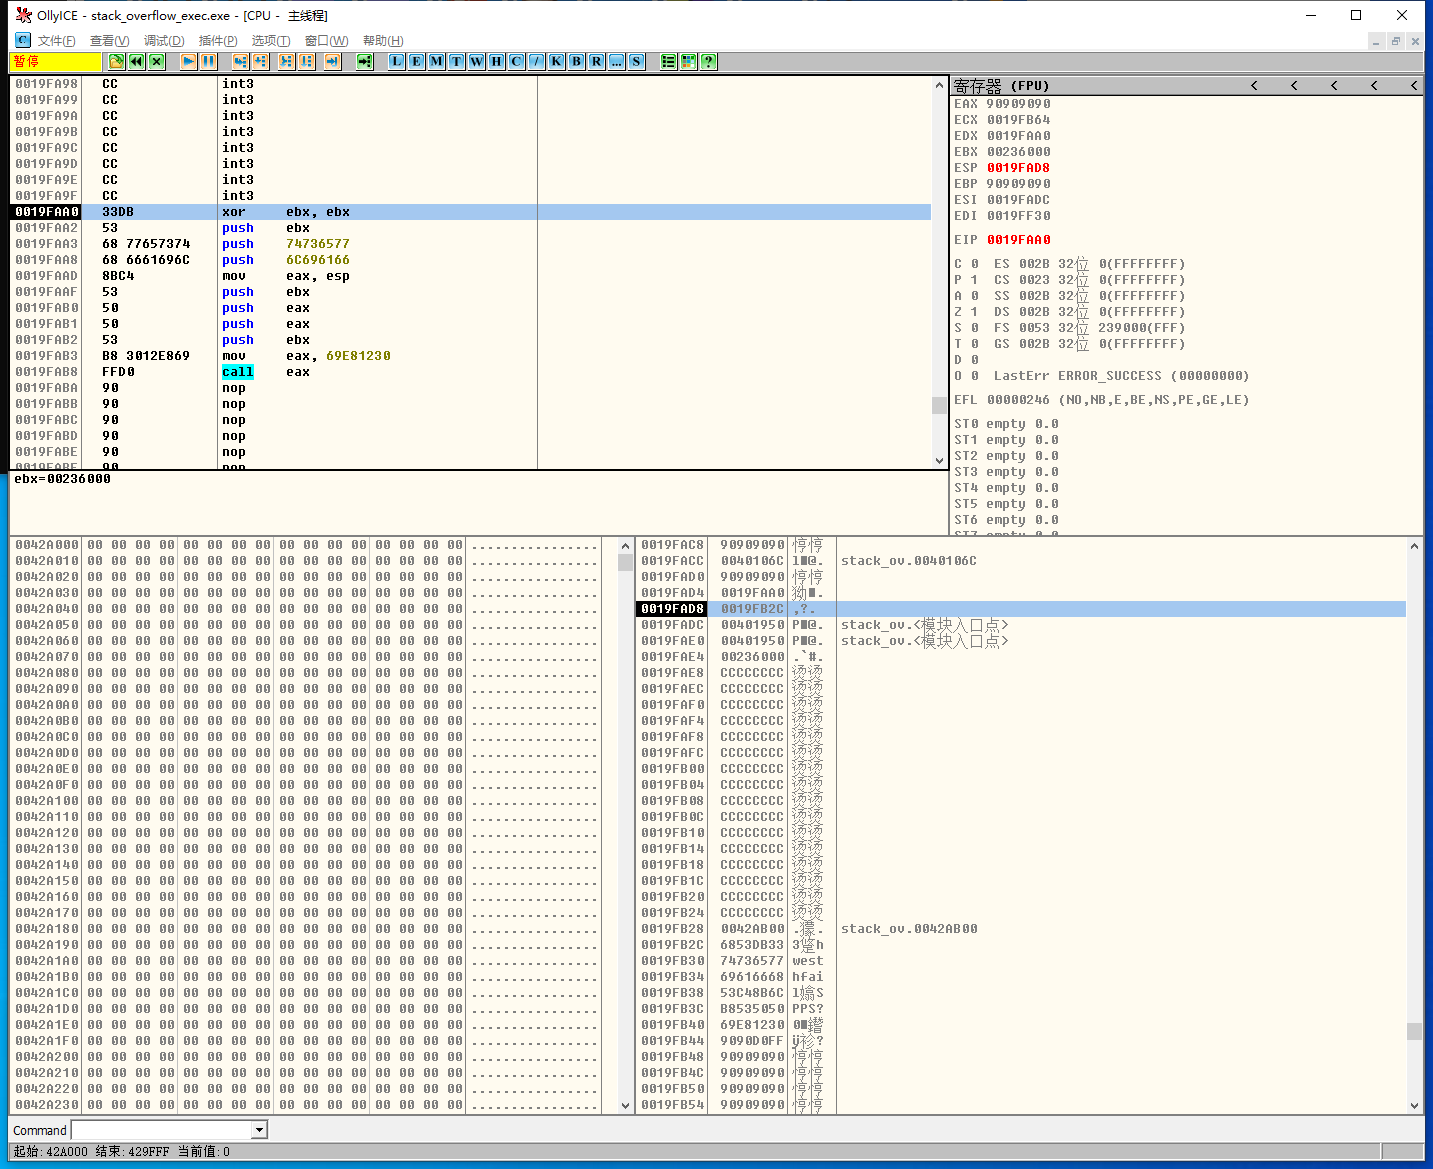Pause execution using the pause icon
This screenshot has width=1433, height=1169.
(208, 62)
